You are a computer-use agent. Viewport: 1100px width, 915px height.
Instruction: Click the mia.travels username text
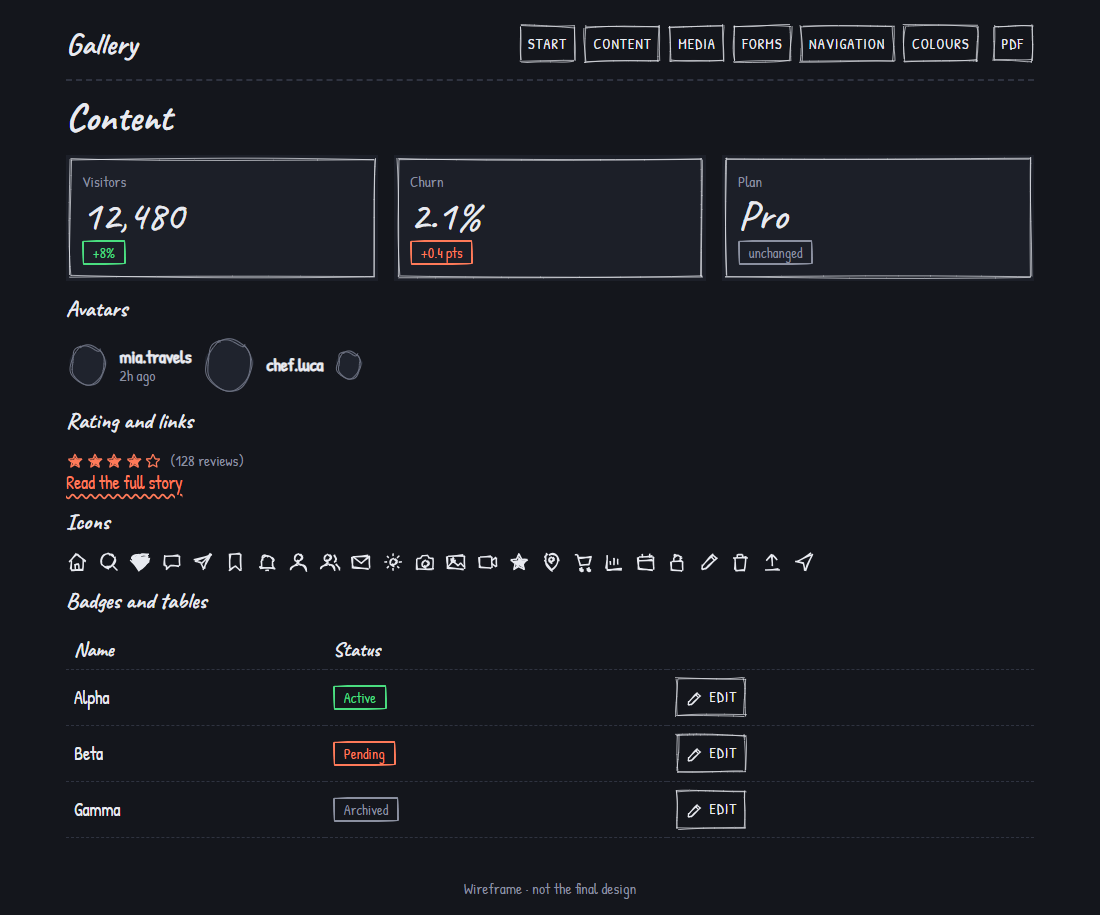[155, 358]
